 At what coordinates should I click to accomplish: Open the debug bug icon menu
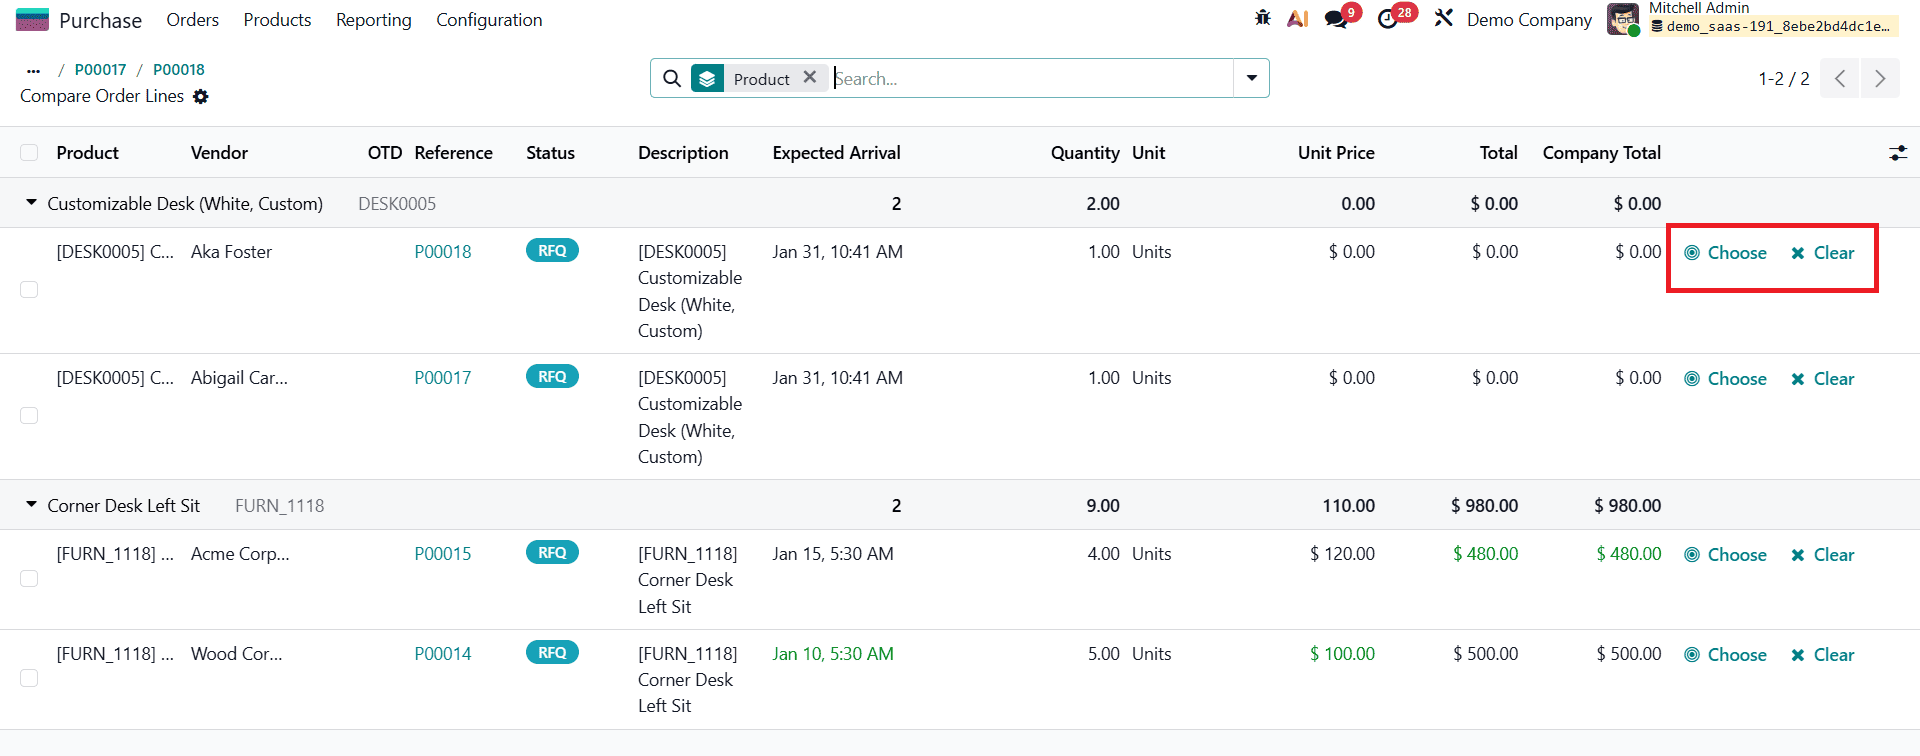coord(1263,18)
